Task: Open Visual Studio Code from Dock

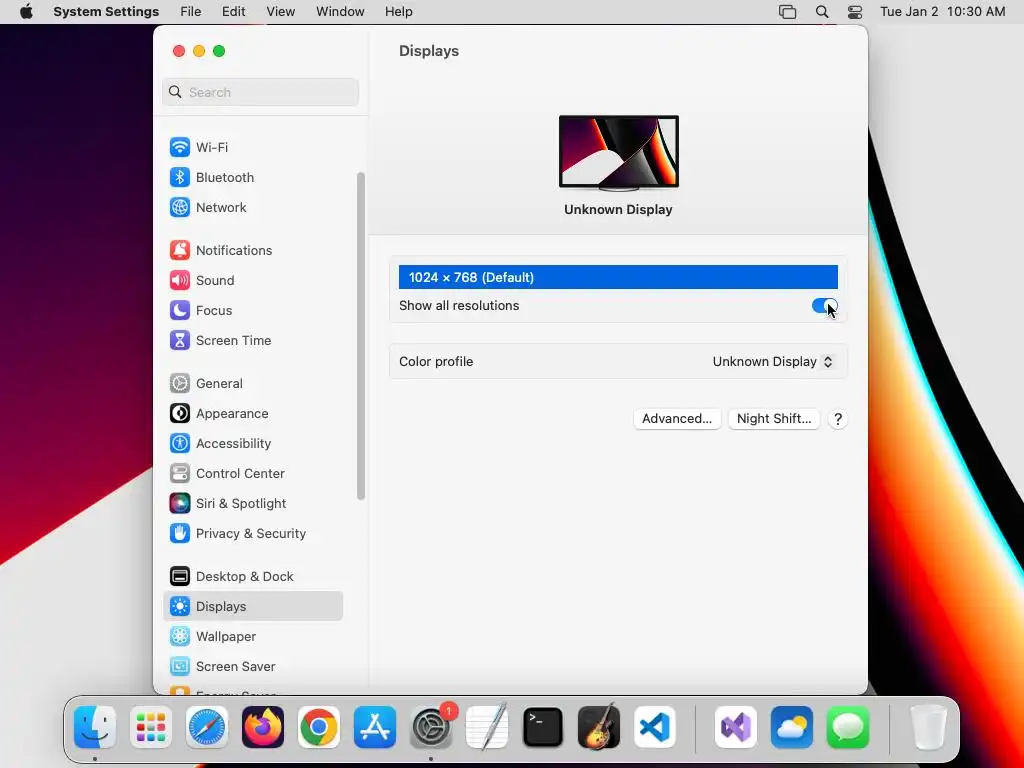Action: click(655, 727)
